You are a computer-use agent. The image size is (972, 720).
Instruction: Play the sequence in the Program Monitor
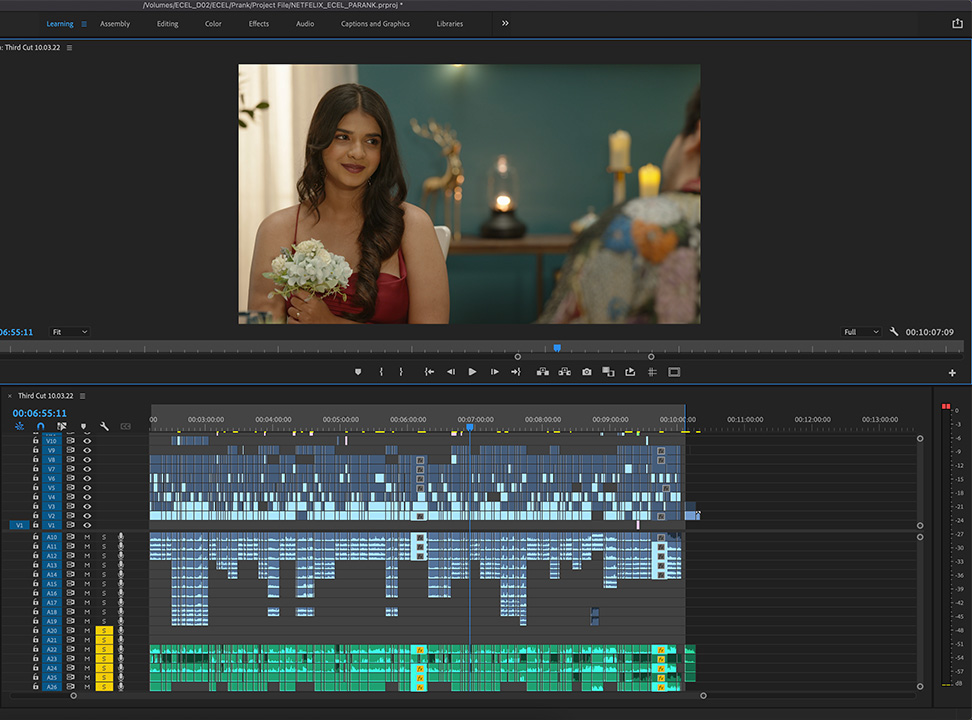[472, 372]
